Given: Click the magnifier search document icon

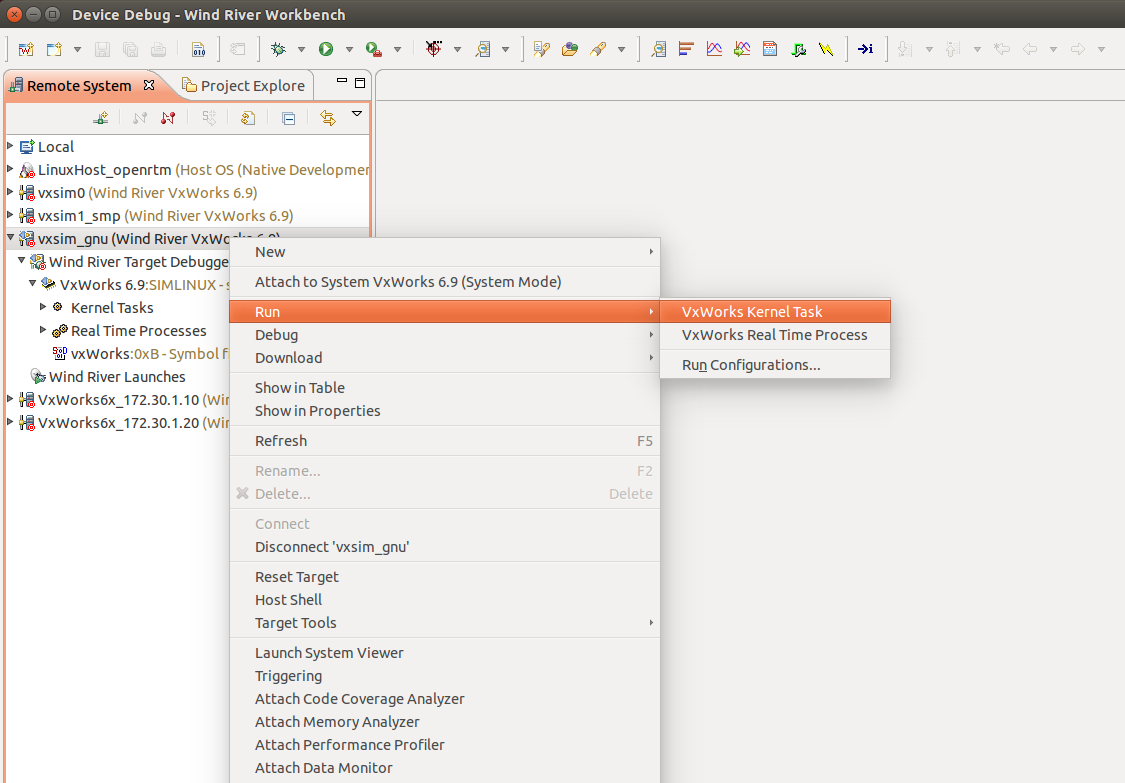Looking at the screenshot, I should (x=484, y=49).
